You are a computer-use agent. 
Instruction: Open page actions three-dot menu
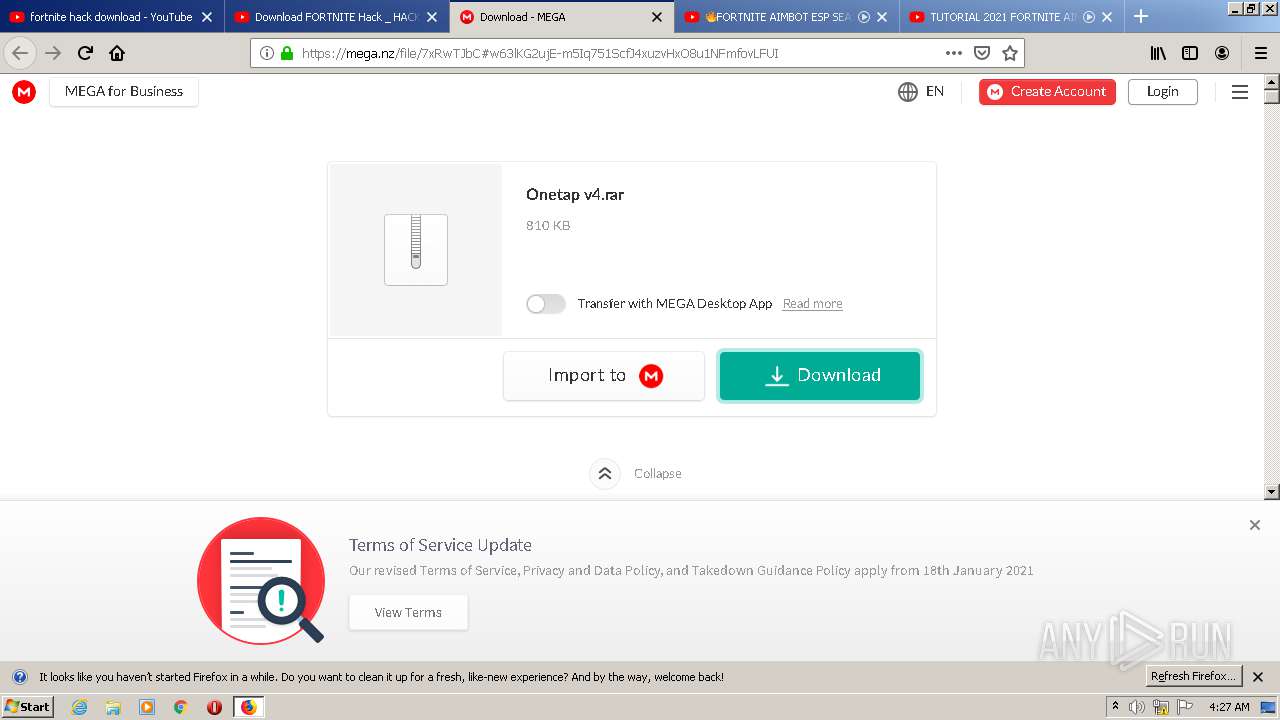pyautogui.click(x=954, y=53)
